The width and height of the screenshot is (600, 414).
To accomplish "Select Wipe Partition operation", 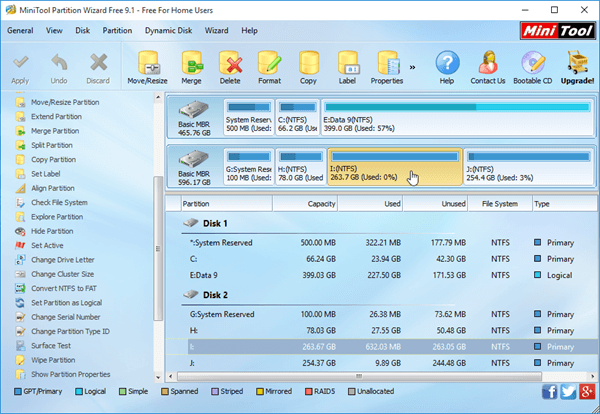I will coord(53,360).
